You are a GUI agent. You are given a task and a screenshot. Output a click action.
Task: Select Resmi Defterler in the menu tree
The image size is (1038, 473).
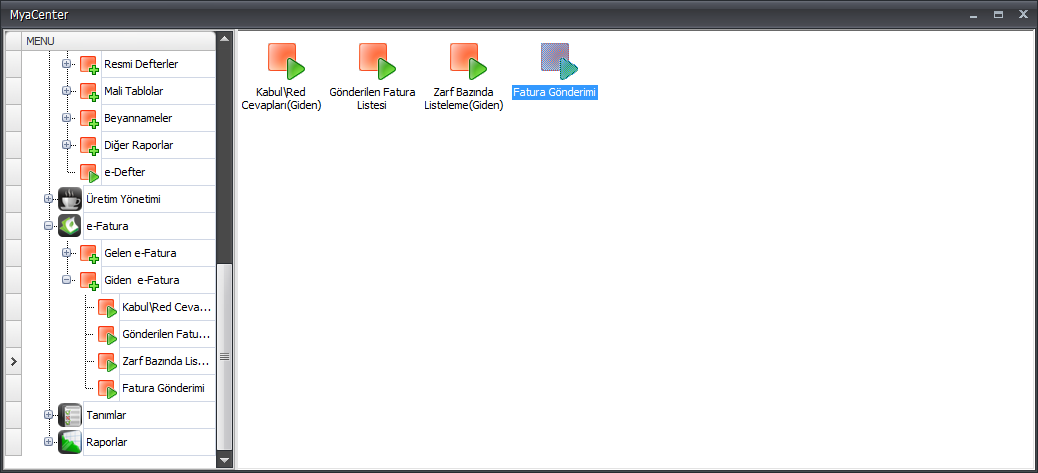[141, 64]
